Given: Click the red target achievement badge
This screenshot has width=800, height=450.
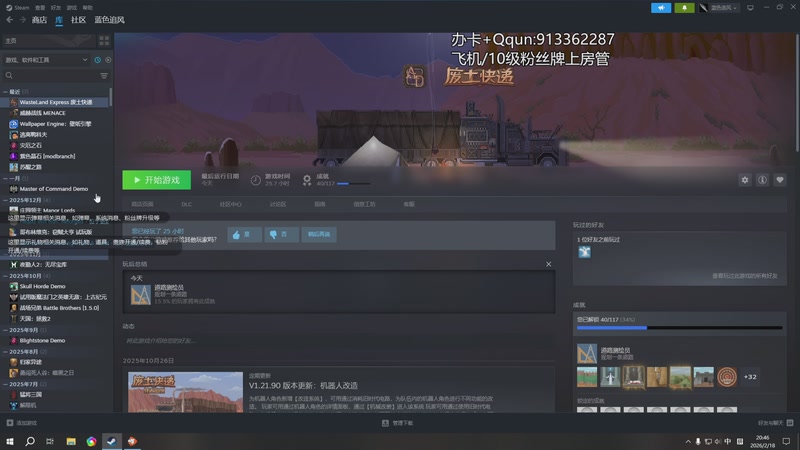Looking at the screenshot, I should tap(727, 377).
